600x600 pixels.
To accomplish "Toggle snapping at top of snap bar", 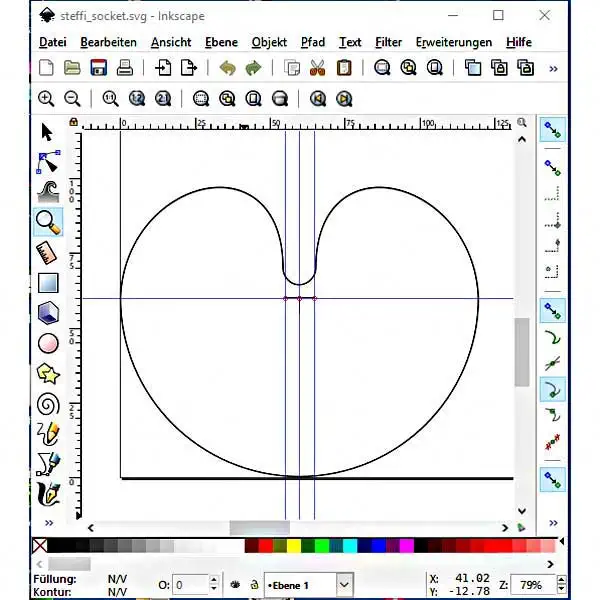I will coord(552,130).
